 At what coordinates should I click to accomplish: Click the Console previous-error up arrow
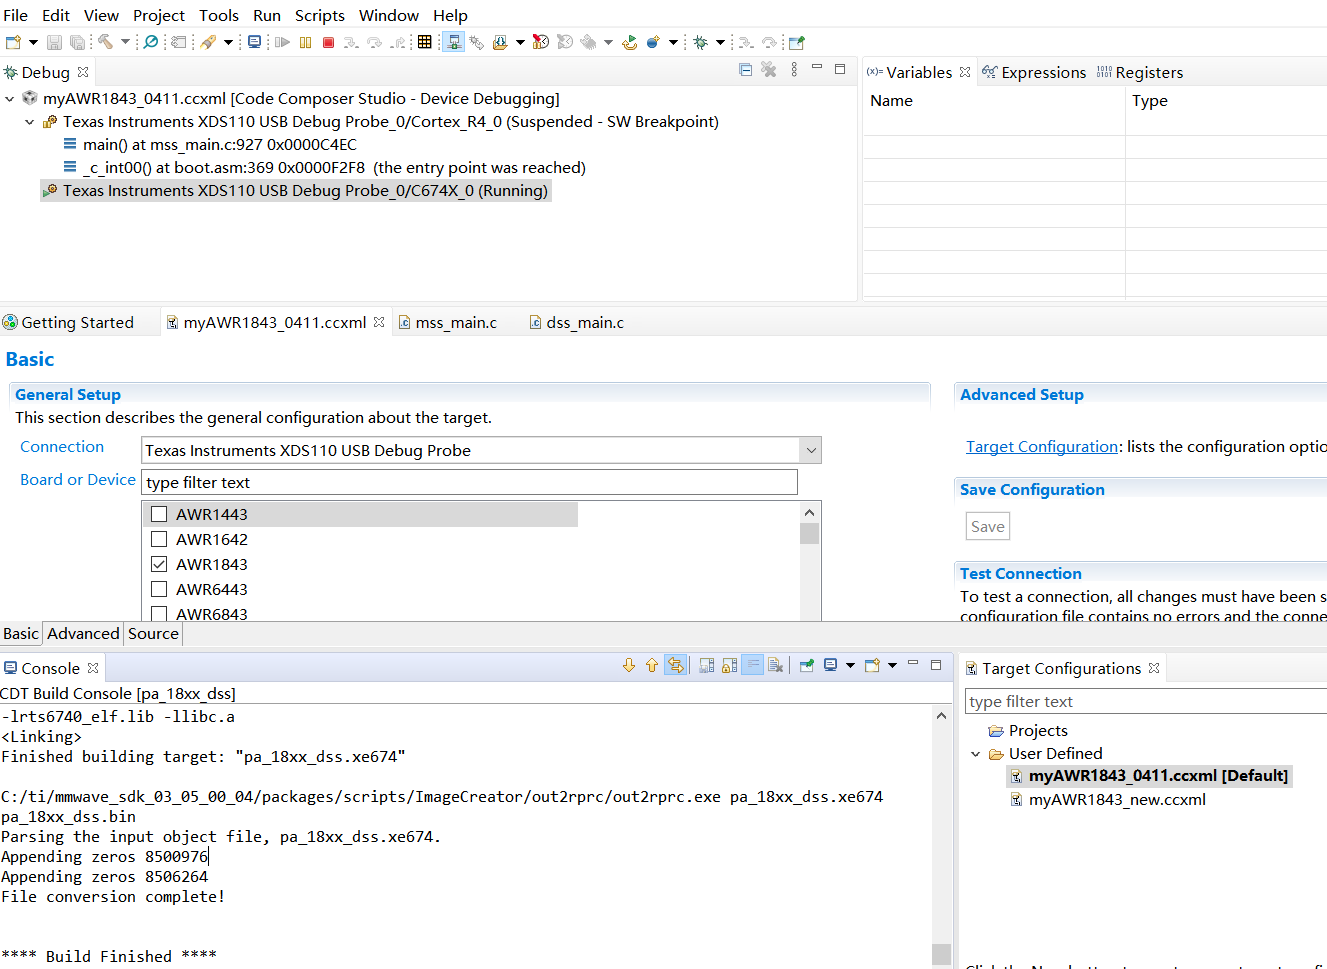coord(652,665)
